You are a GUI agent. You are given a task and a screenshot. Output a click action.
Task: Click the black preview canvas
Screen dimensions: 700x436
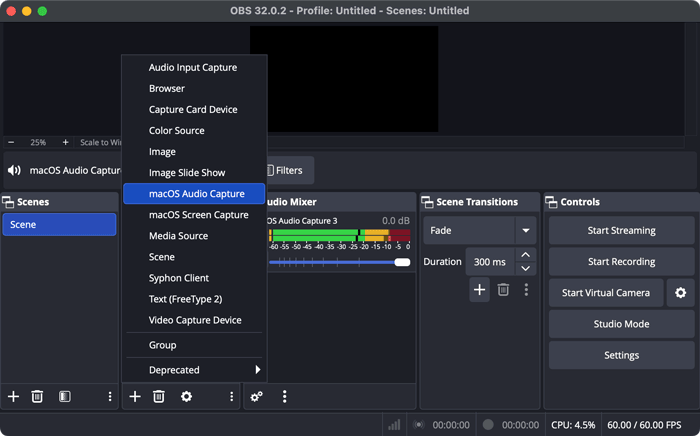coord(344,79)
